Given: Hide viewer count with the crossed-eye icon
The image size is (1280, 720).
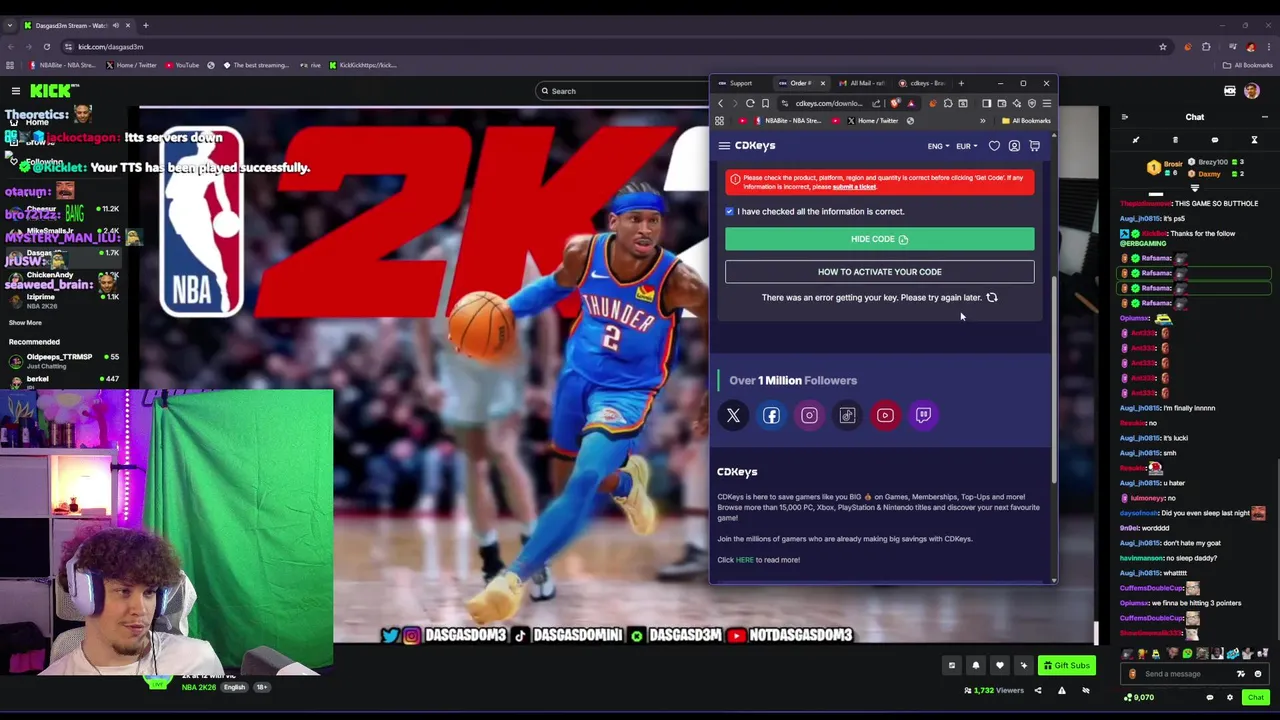Looking at the screenshot, I should pyautogui.click(x=1085, y=690).
